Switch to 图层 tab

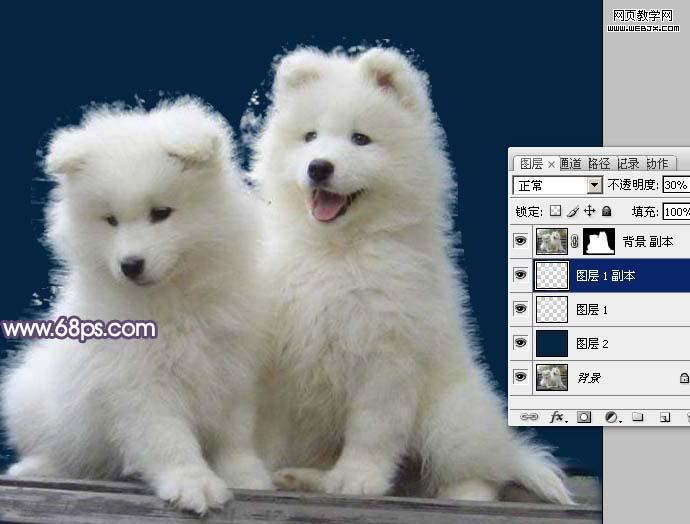[x=531, y=164]
